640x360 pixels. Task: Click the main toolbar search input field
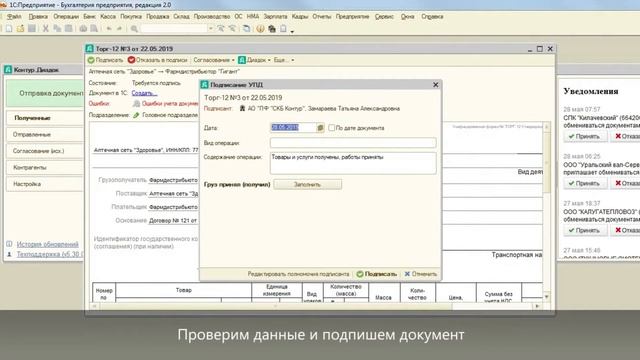pyautogui.click(x=174, y=29)
